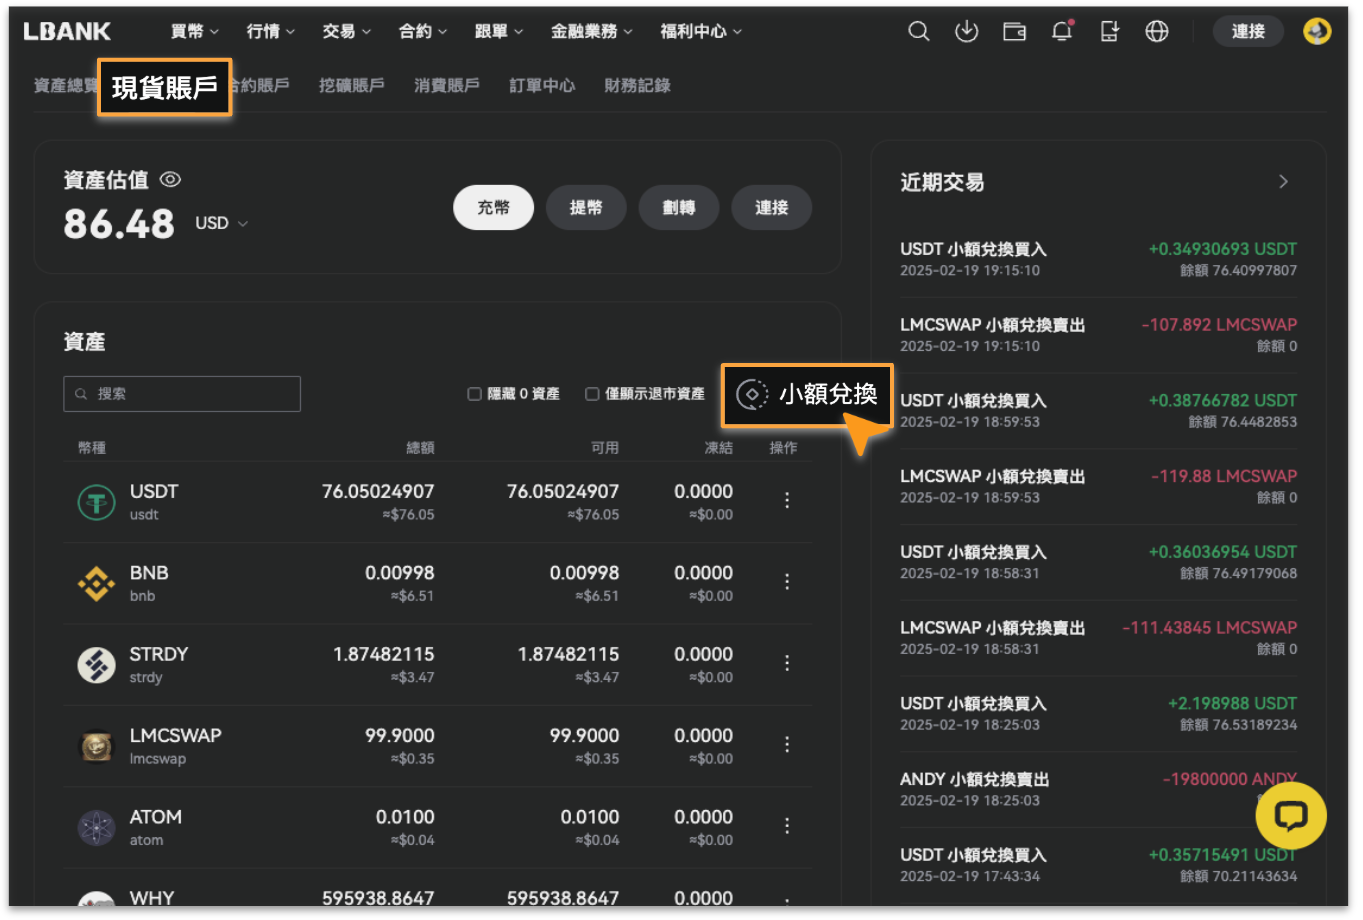
Task: Focus the 搜索 asset search field
Action: [182, 394]
